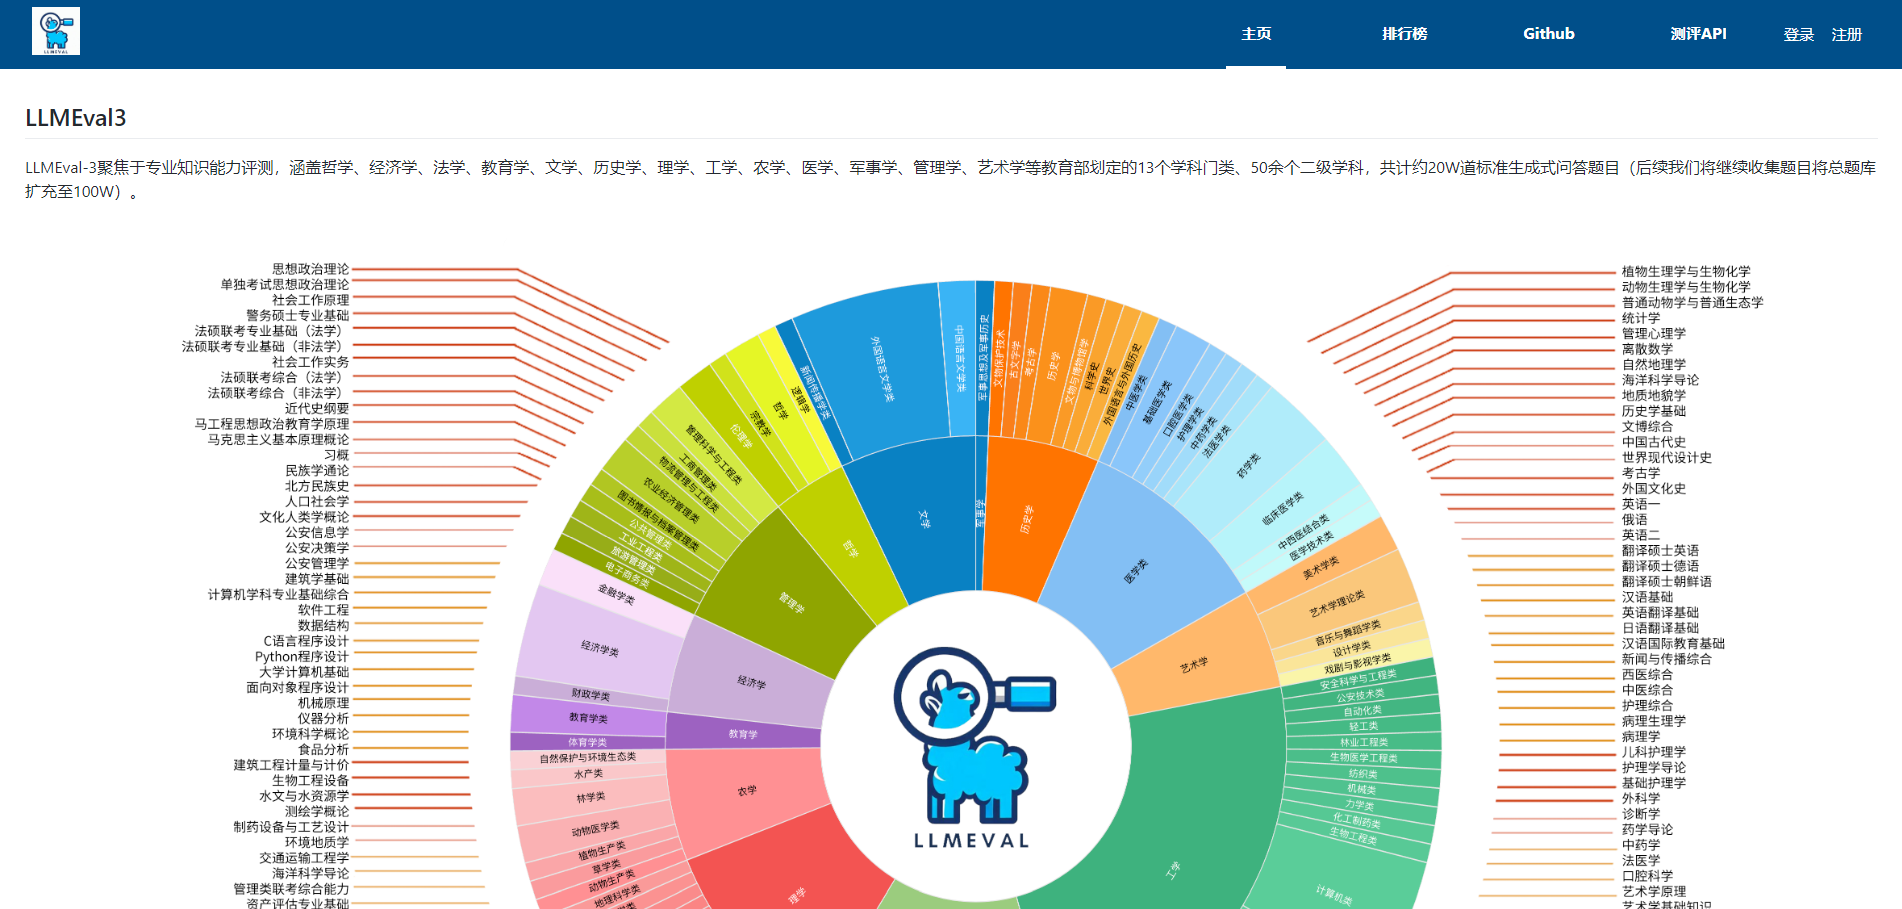The height and width of the screenshot is (909, 1902).
Task: Click the Python程序设计 label
Action: (302, 656)
